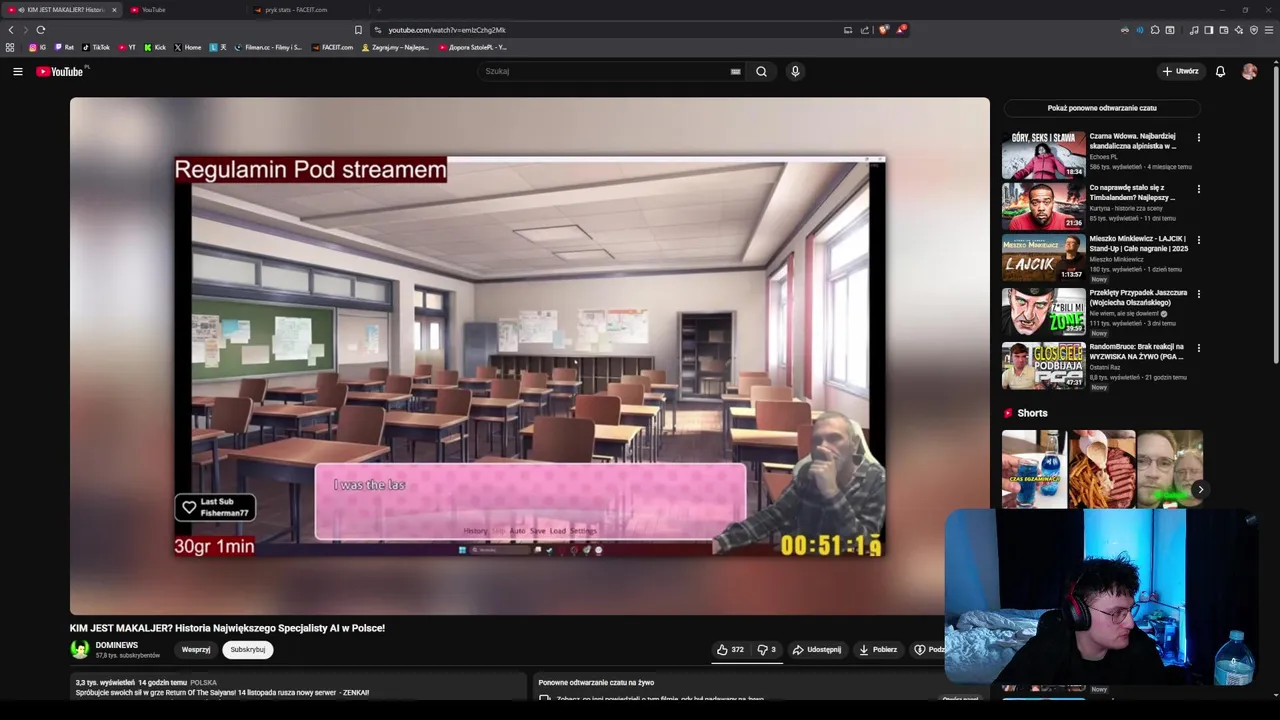Open the browser extensions puzzle icon

1155,30
